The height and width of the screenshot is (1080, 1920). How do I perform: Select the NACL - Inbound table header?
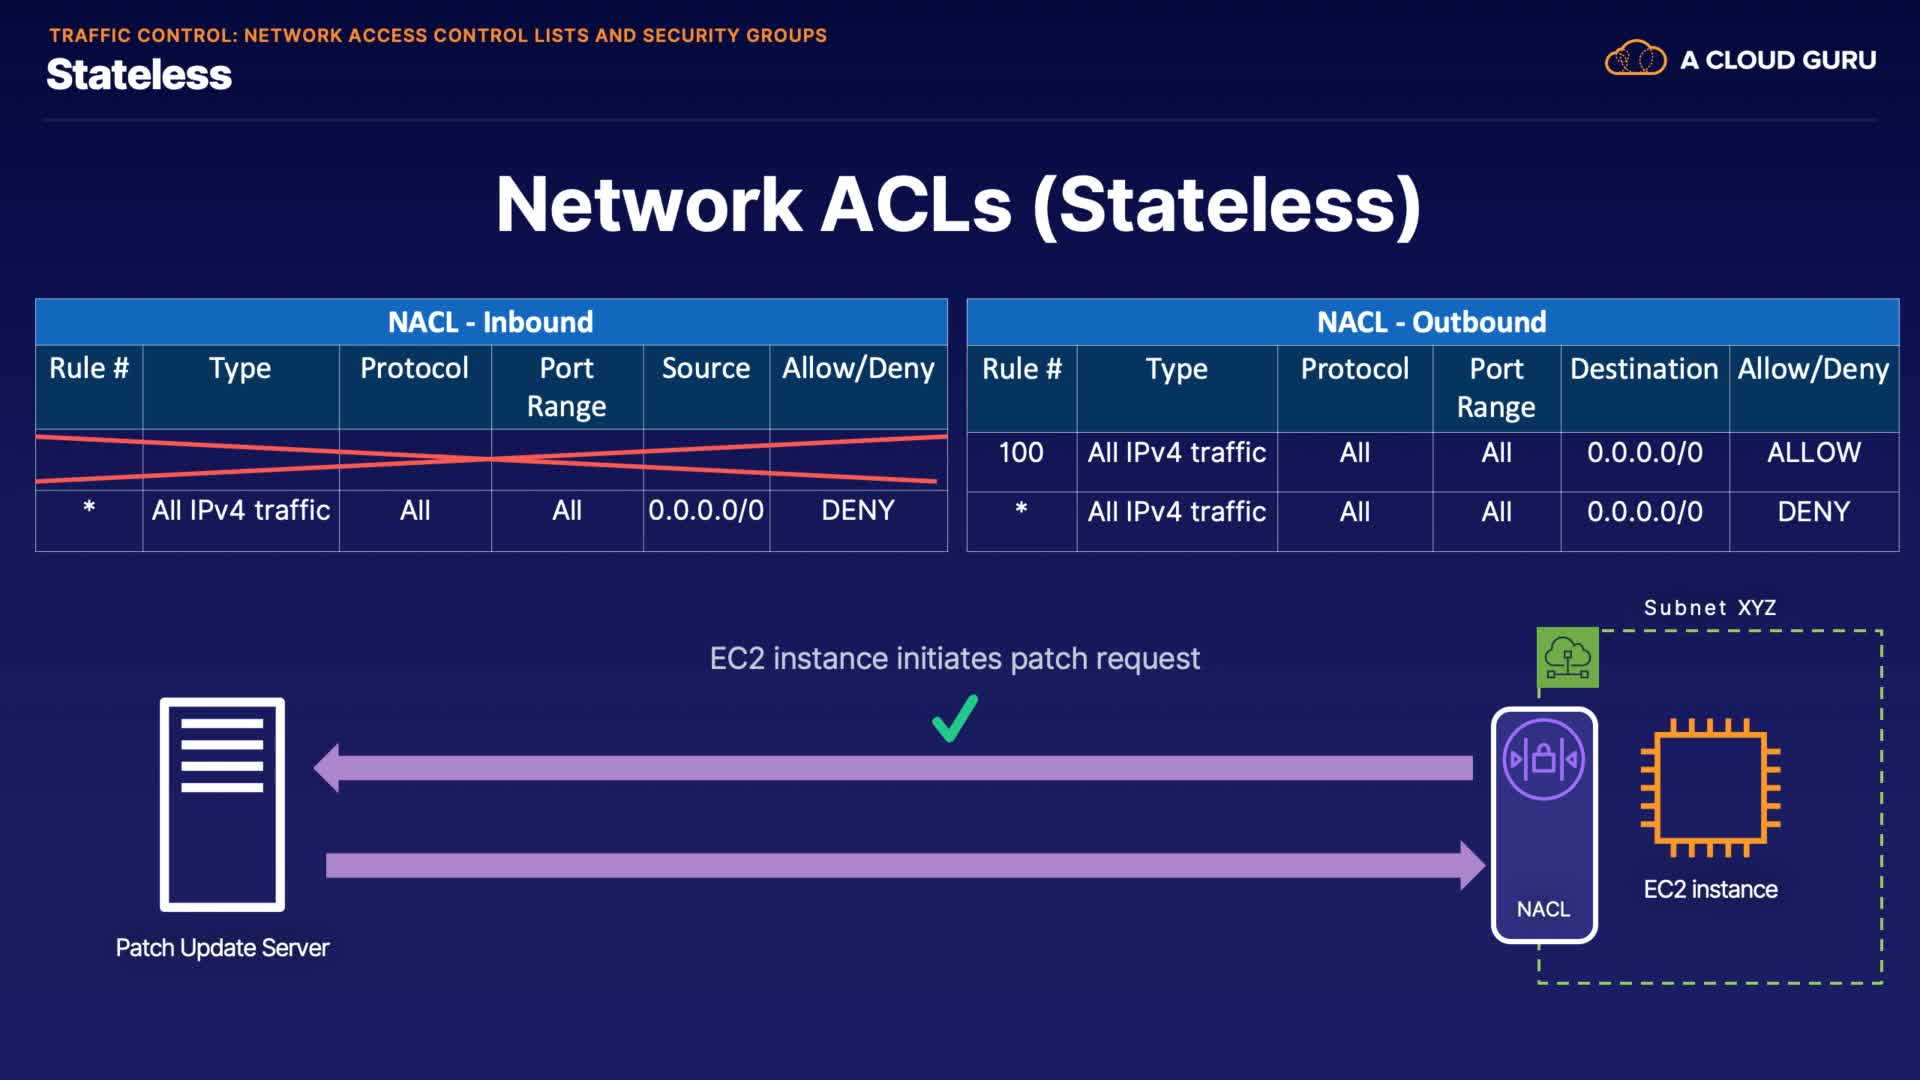click(490, 322)
